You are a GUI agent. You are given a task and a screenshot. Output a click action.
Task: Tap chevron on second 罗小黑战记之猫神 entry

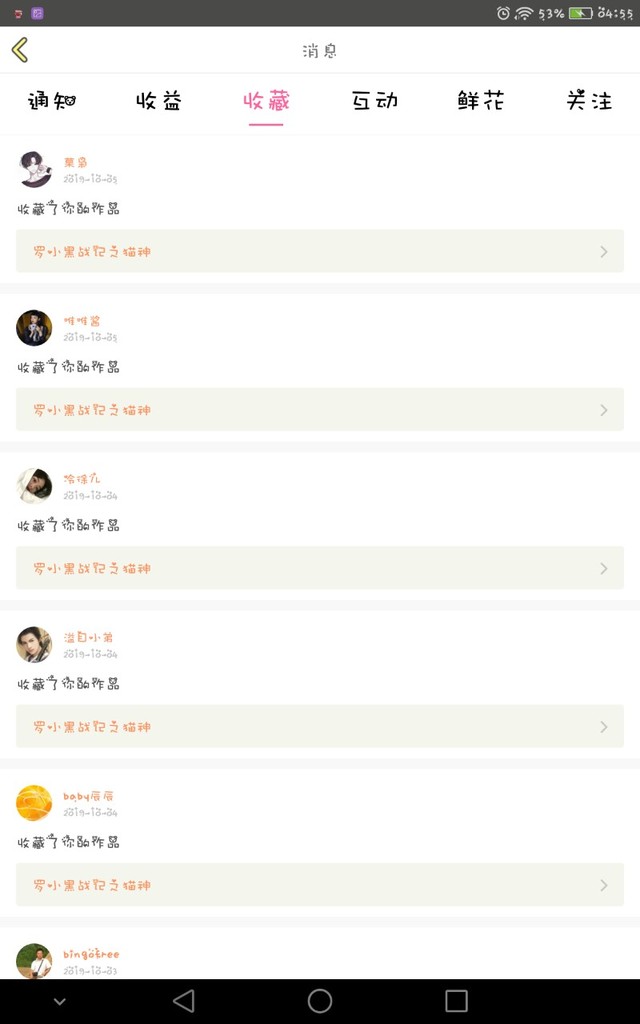click(x=603, y=410)
